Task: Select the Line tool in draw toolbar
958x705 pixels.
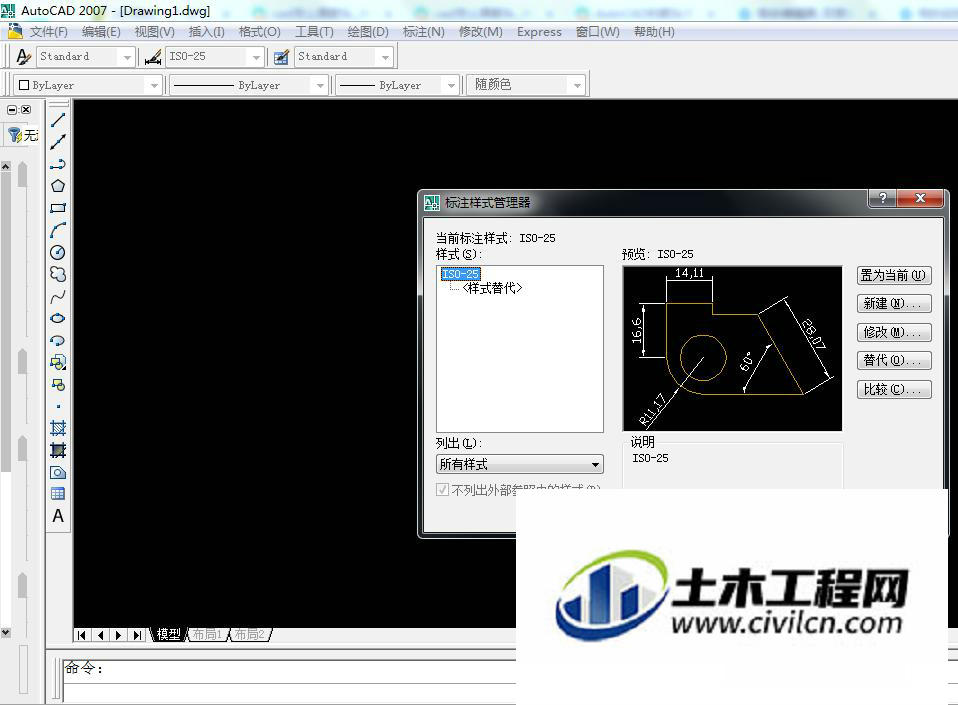Action: (x=58, y=120)
